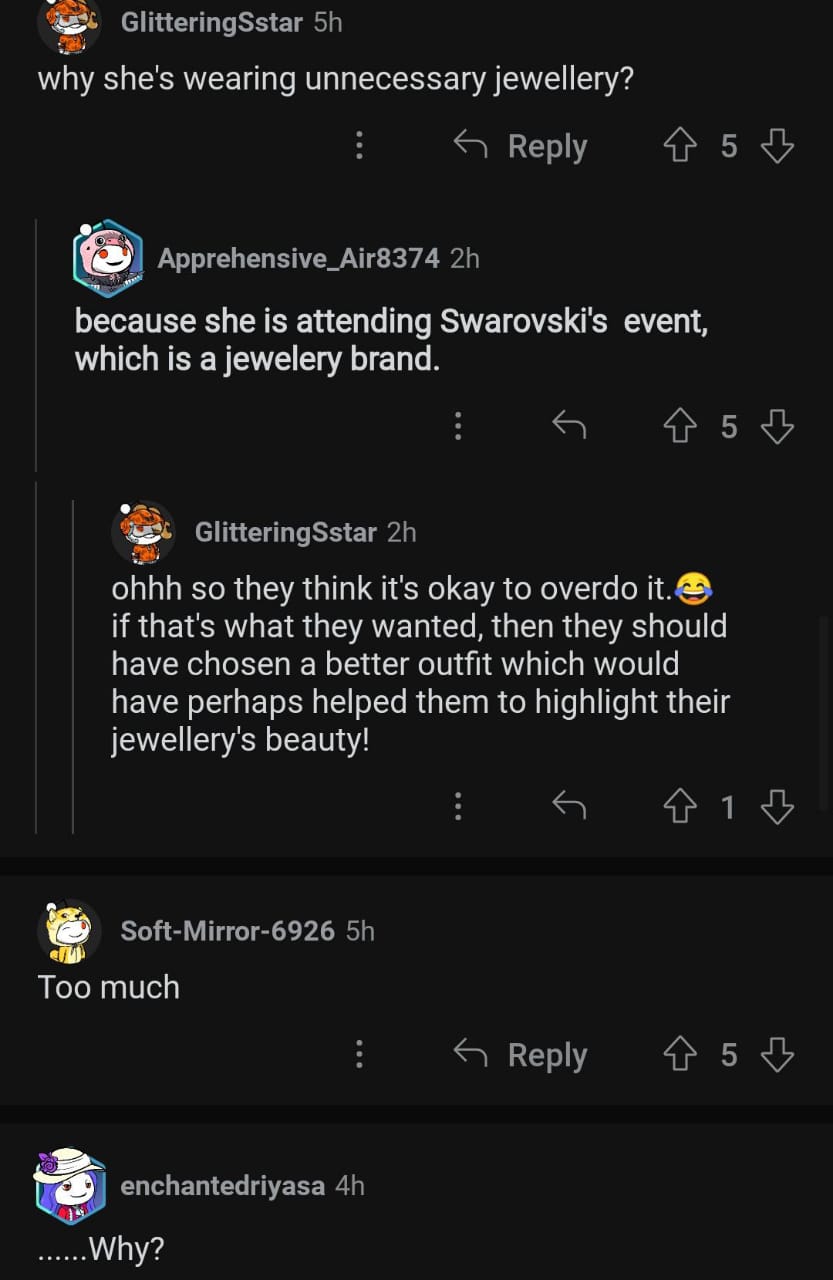The image size is (833, 1280).
Task: Open three-dot menu on Swarovski comment
Action: pos(458,427)
